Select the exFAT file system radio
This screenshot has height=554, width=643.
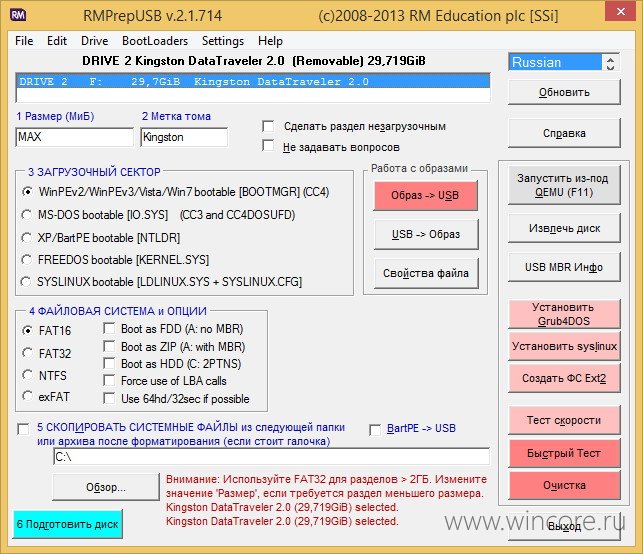[x=27, y=396]
